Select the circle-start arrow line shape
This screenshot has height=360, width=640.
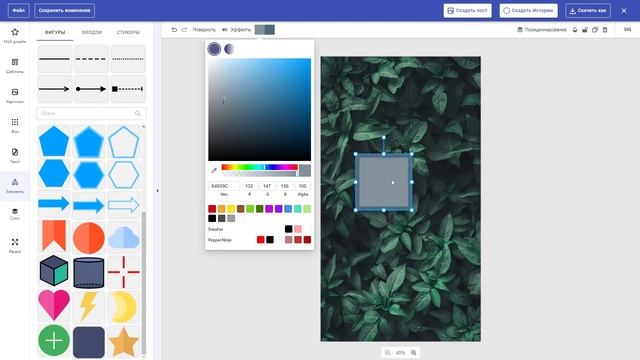(x=91, y=89)
